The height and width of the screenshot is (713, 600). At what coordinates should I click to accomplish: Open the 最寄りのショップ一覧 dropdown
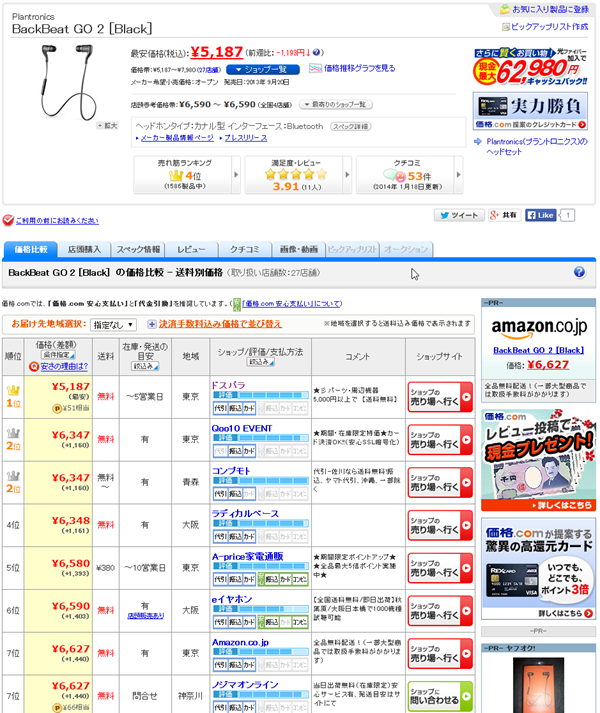(x=336, y=105)
